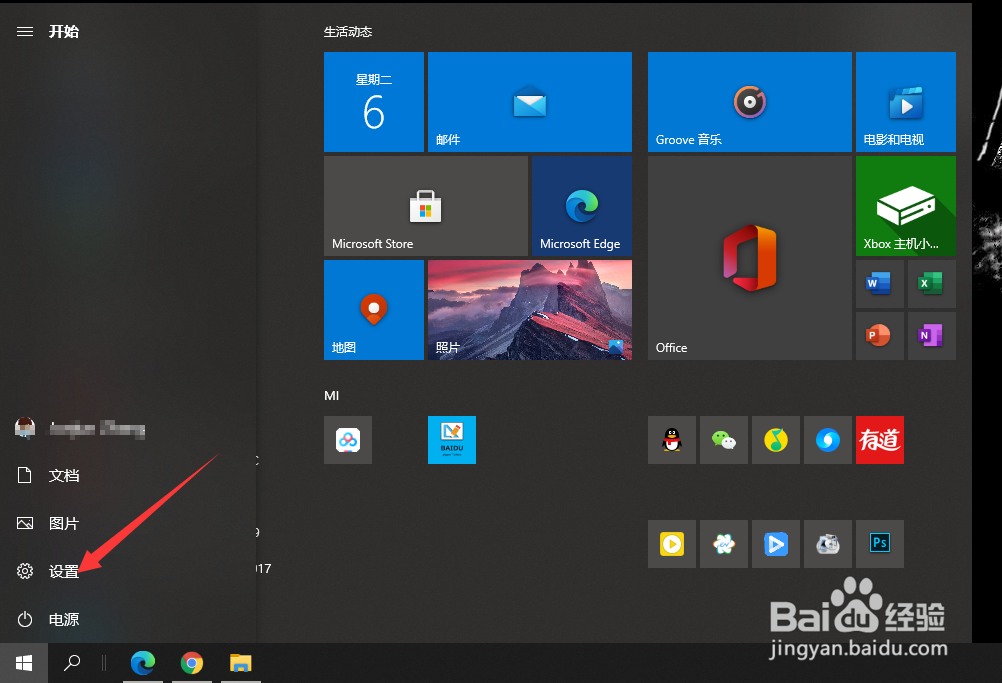Open the 电影和电视 tile

(906, 102)
